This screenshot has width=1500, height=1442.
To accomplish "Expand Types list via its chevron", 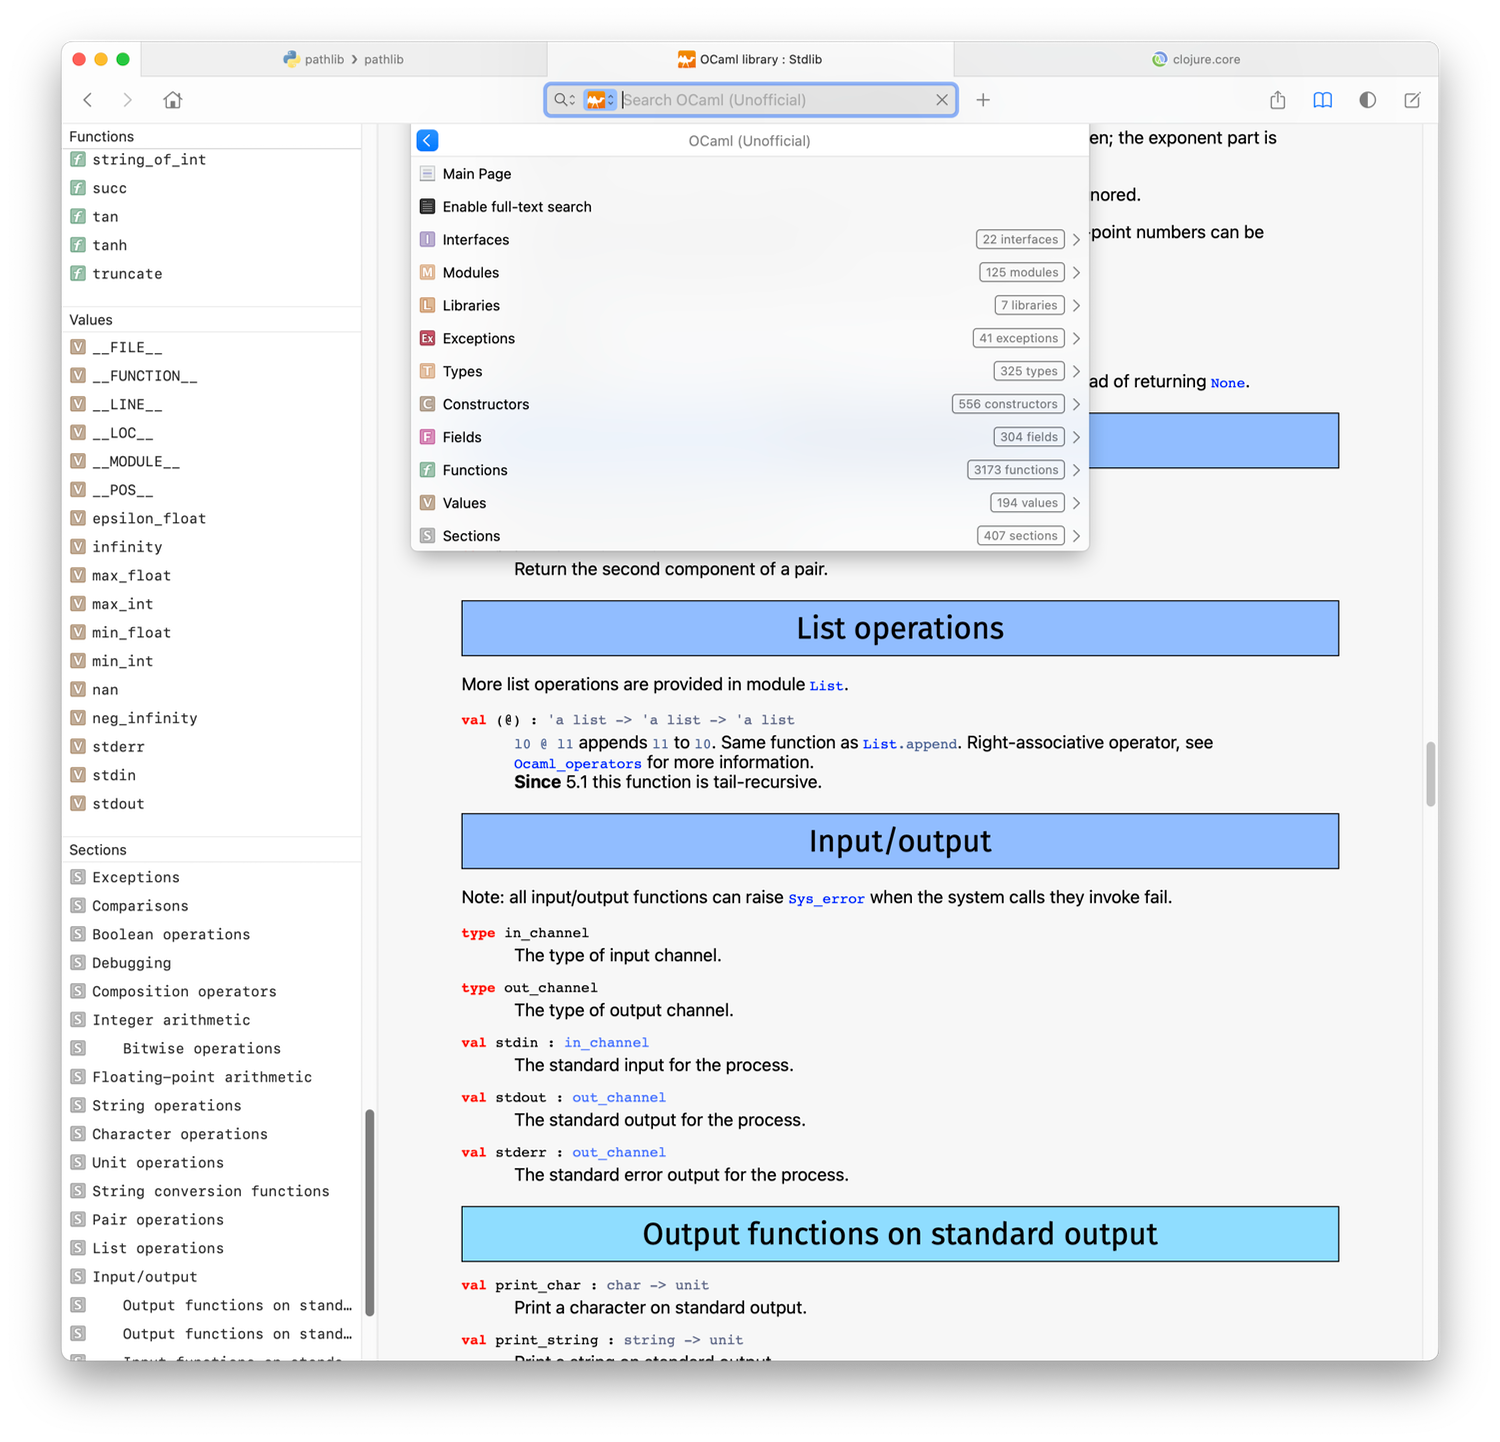I will coord(1076,372).
